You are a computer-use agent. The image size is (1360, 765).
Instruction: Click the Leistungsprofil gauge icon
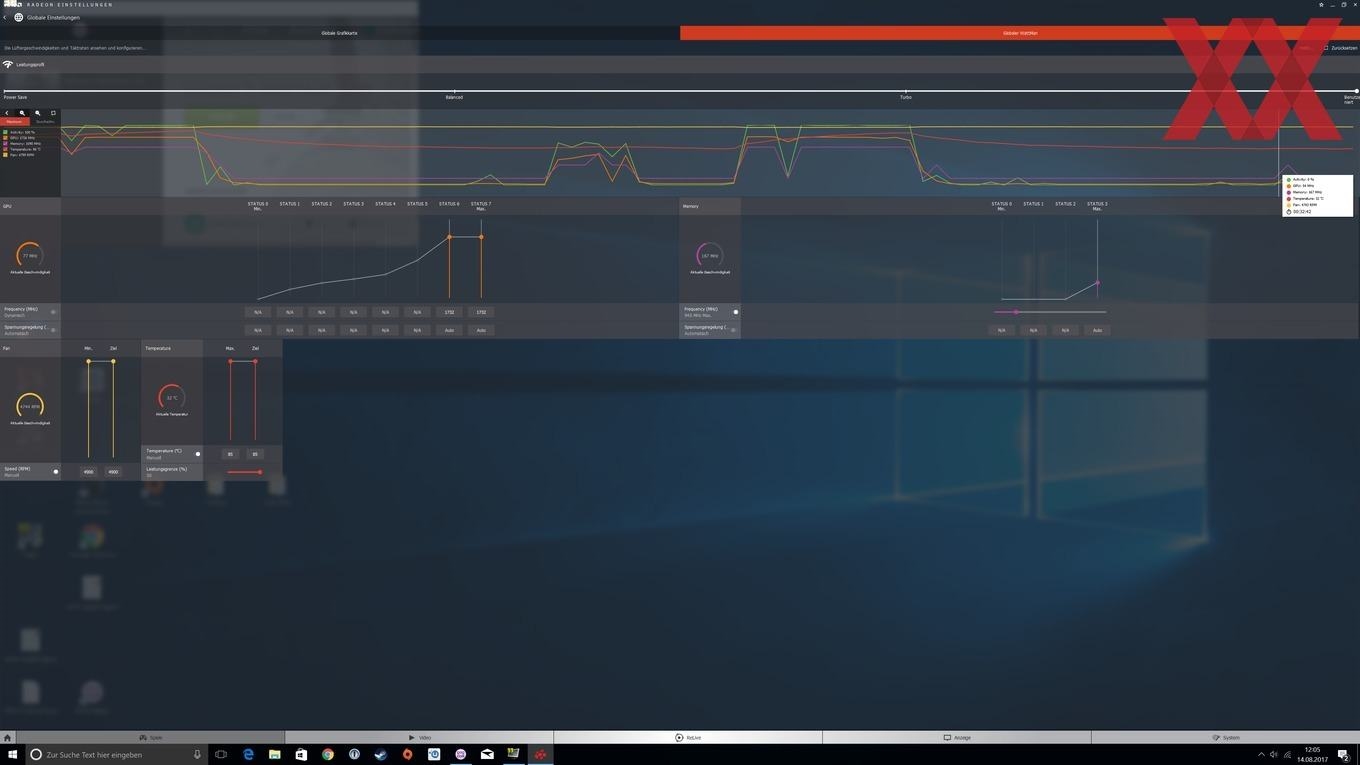pyautogui.click(x=8, y=64)
